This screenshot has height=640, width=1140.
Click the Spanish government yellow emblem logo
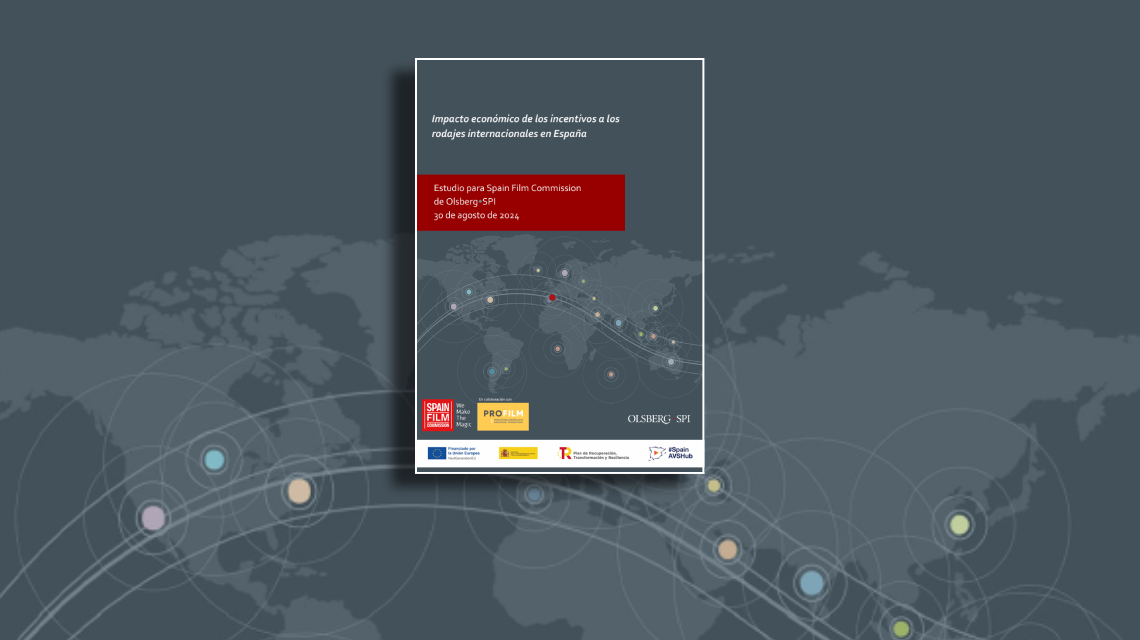pos(518,453)
